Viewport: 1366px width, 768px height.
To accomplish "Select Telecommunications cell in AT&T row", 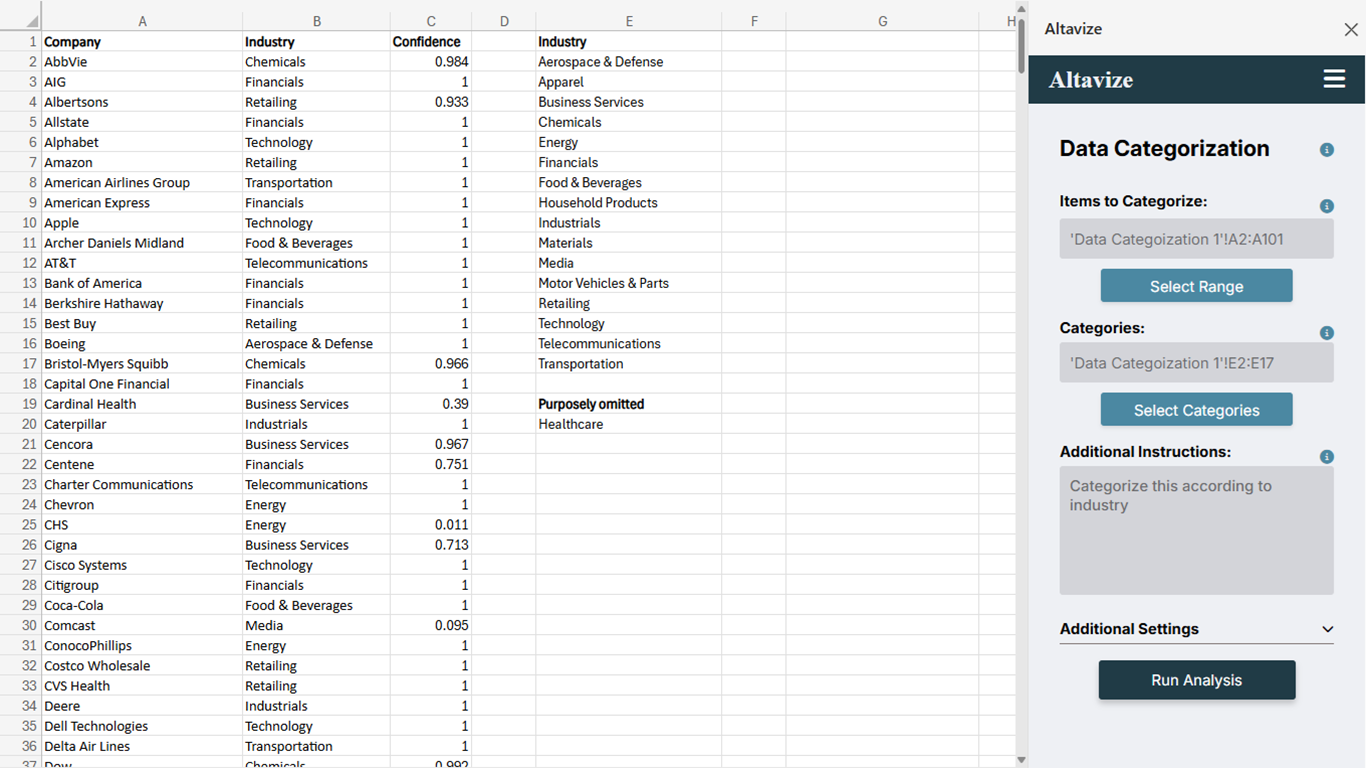I will pyautogui.click(x=316, y=263).
